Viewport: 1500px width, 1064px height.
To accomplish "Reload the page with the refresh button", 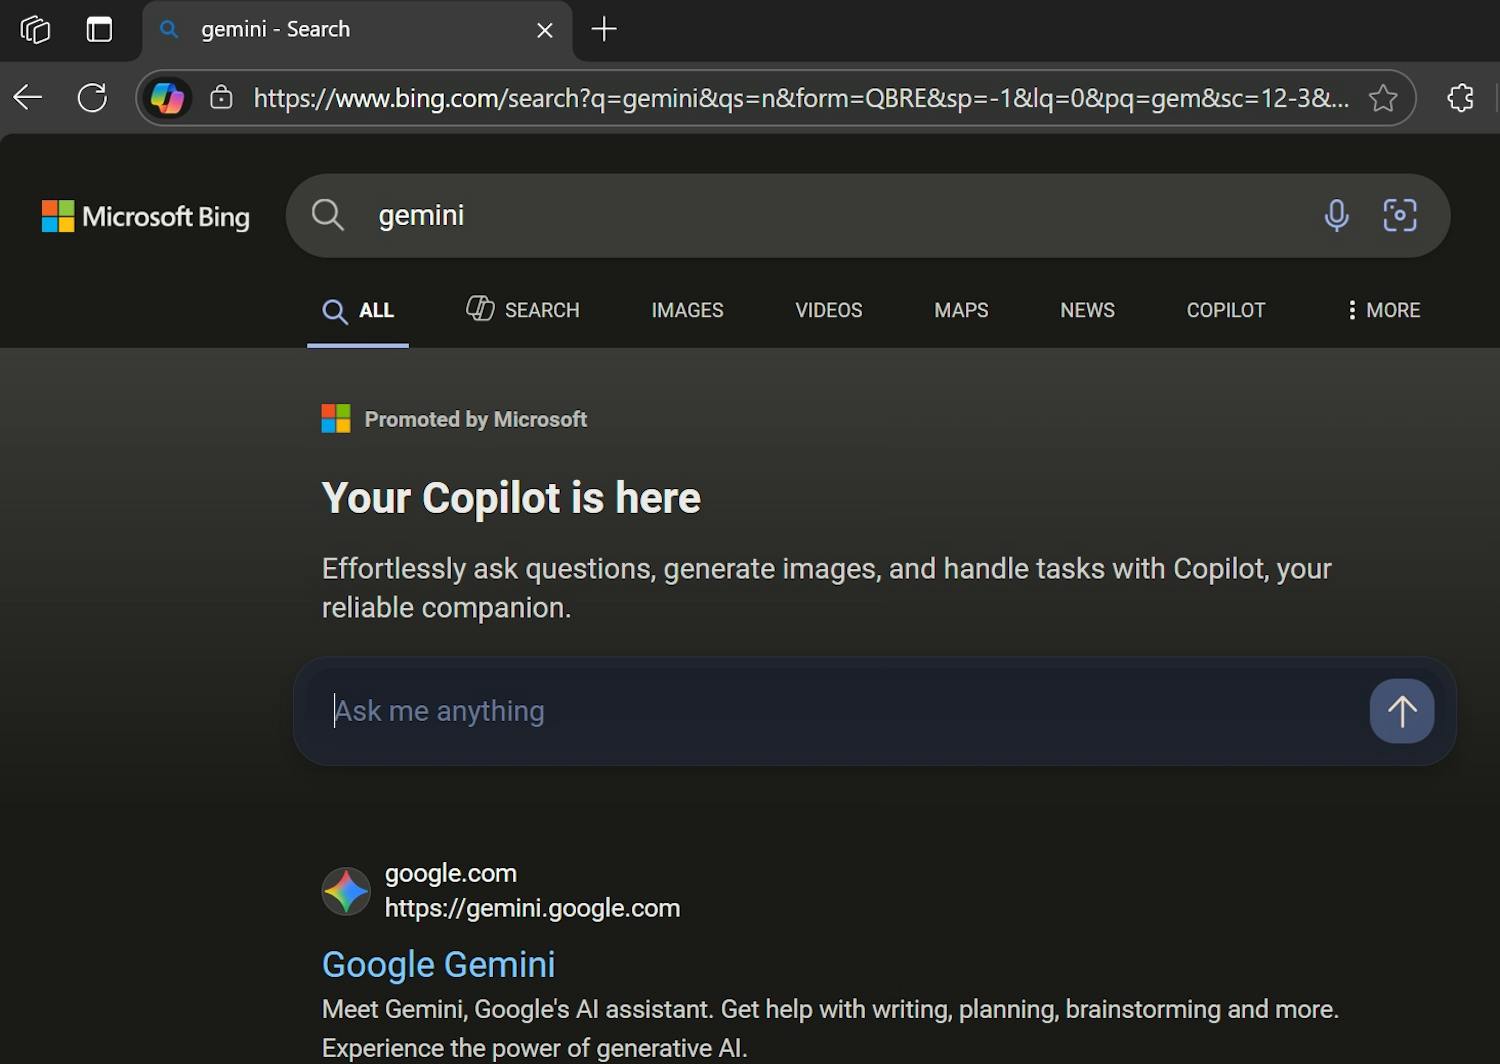I will coord(91,97).
